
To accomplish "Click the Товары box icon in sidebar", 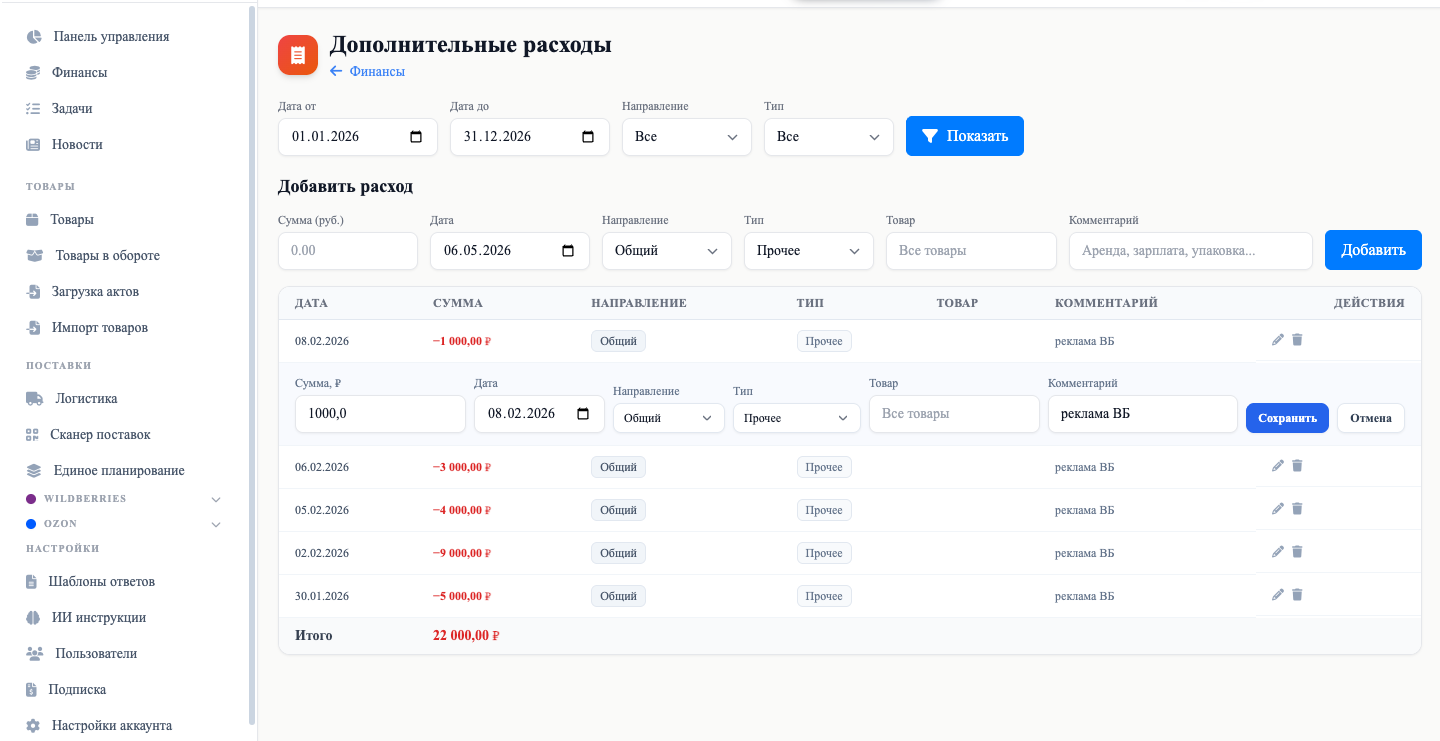I will click(32, 220).
